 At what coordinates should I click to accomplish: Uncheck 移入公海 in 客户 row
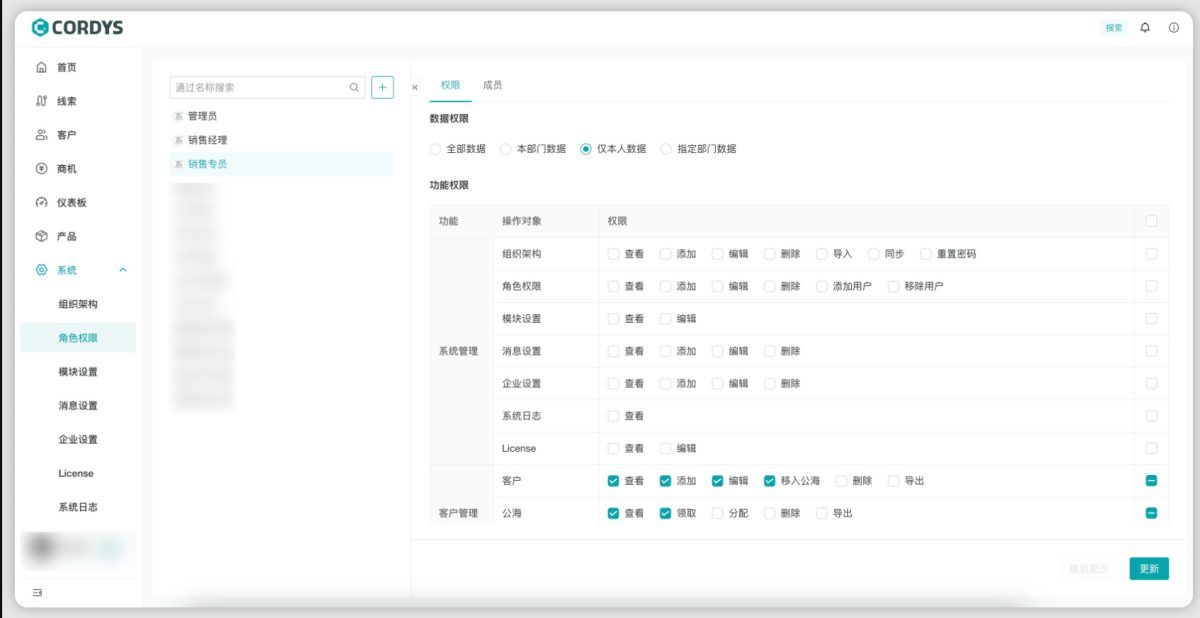770,481
